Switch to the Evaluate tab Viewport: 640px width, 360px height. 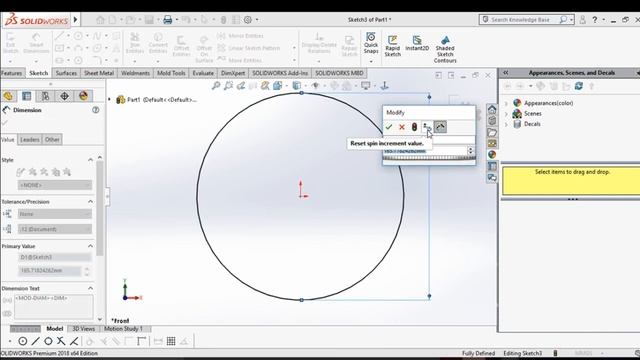203,73
